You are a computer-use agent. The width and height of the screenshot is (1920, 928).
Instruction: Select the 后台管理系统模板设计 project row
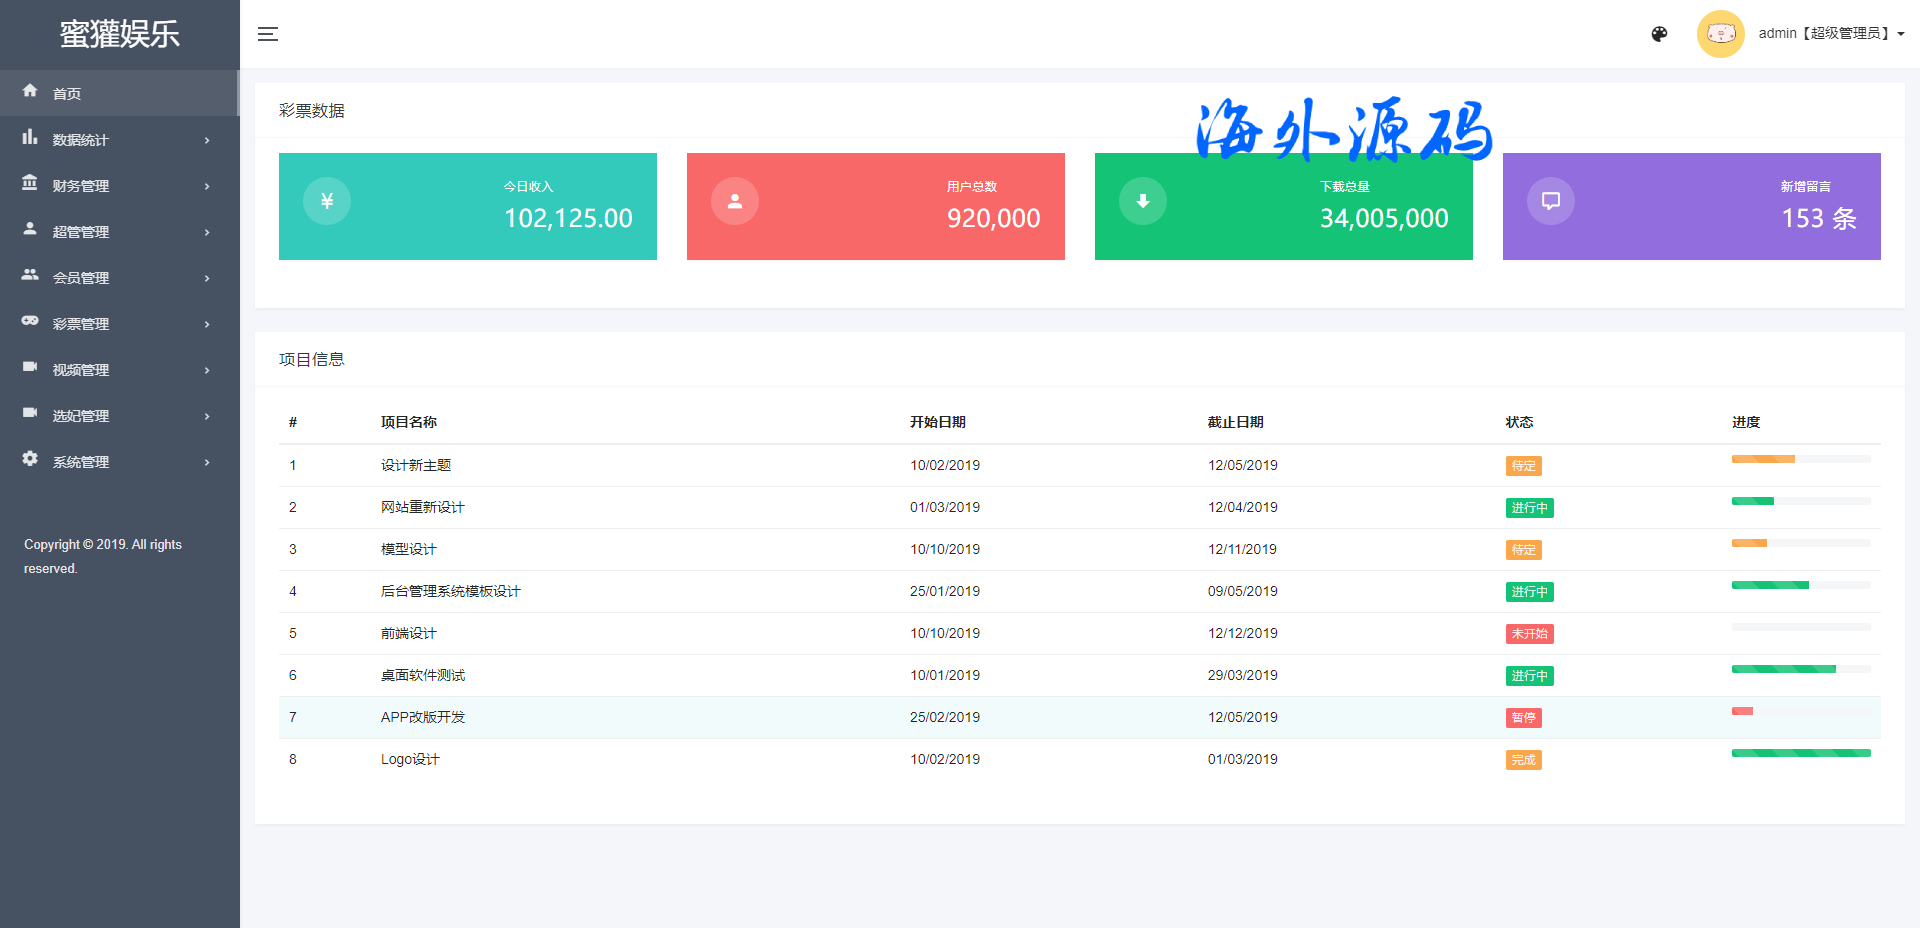tap(450, 592)
